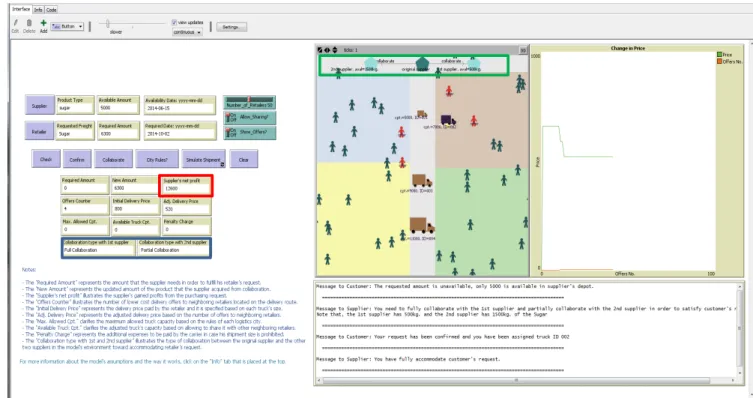
Task: Click the Availability Date input field
Action: [x=180, y=105]
